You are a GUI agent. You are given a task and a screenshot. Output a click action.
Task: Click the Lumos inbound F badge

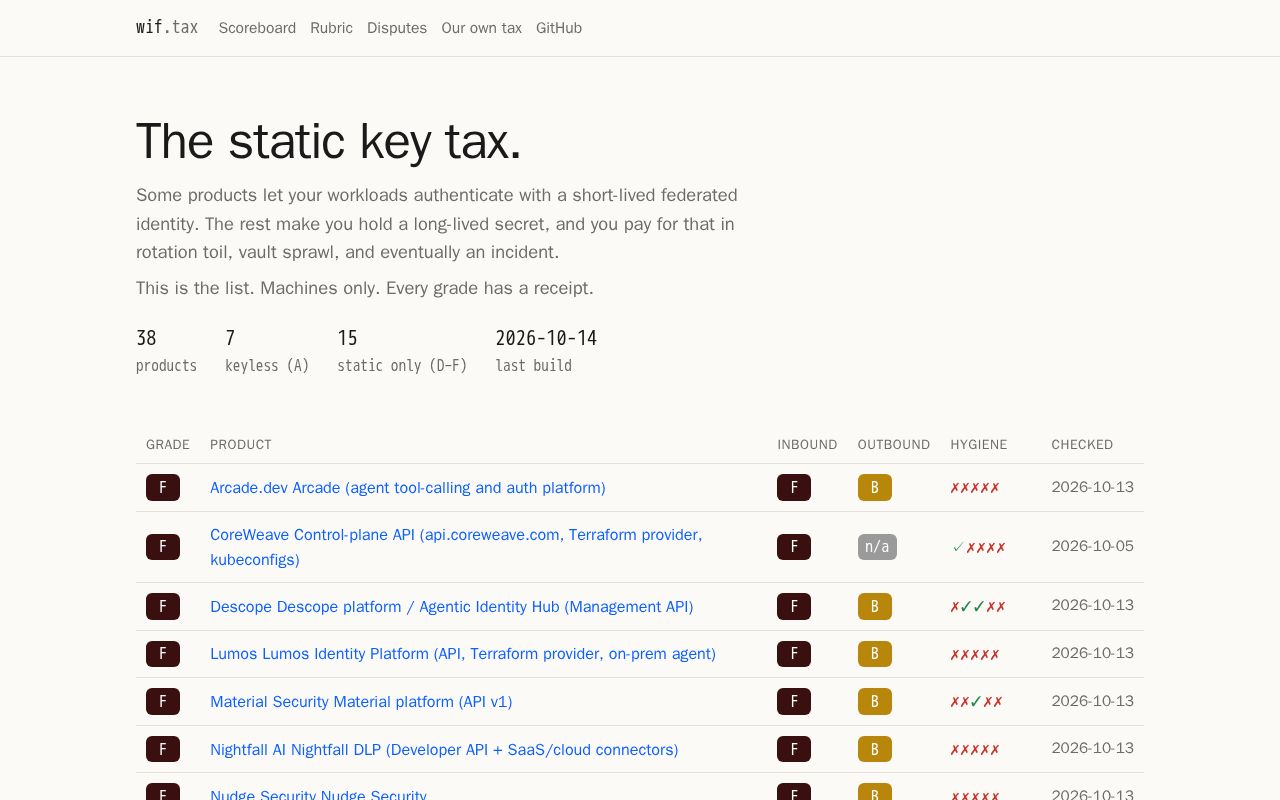pos(794,654)
